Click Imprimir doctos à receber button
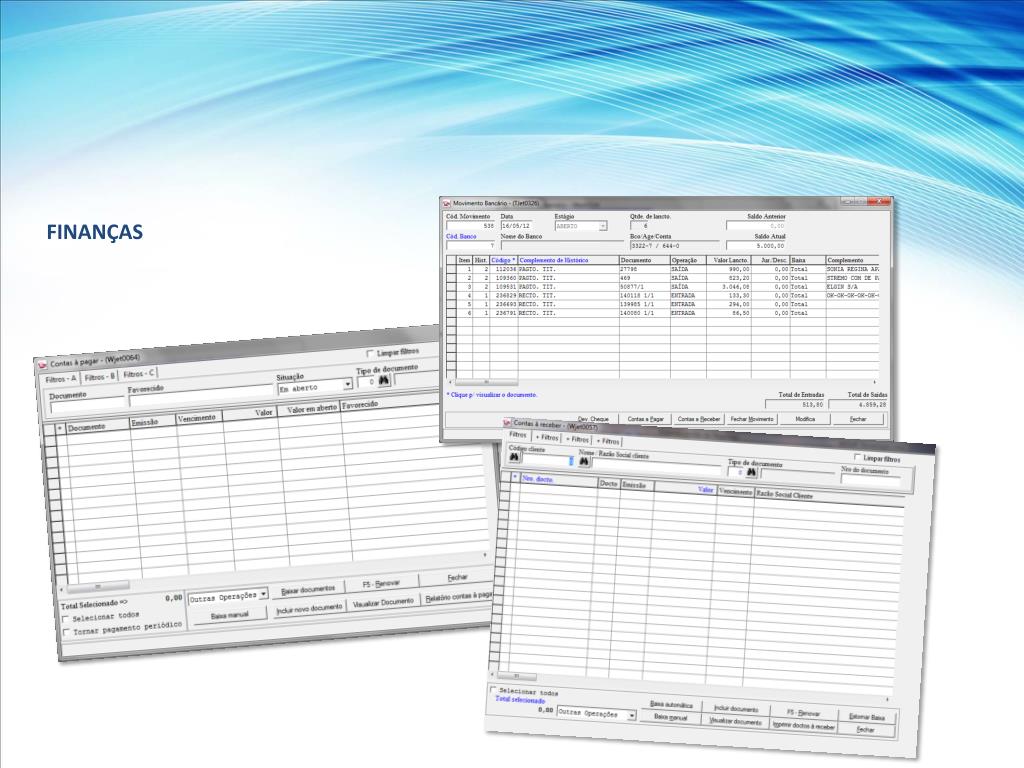The width and height of the screenshot is (1024, 768). click(x=803, y=726)
